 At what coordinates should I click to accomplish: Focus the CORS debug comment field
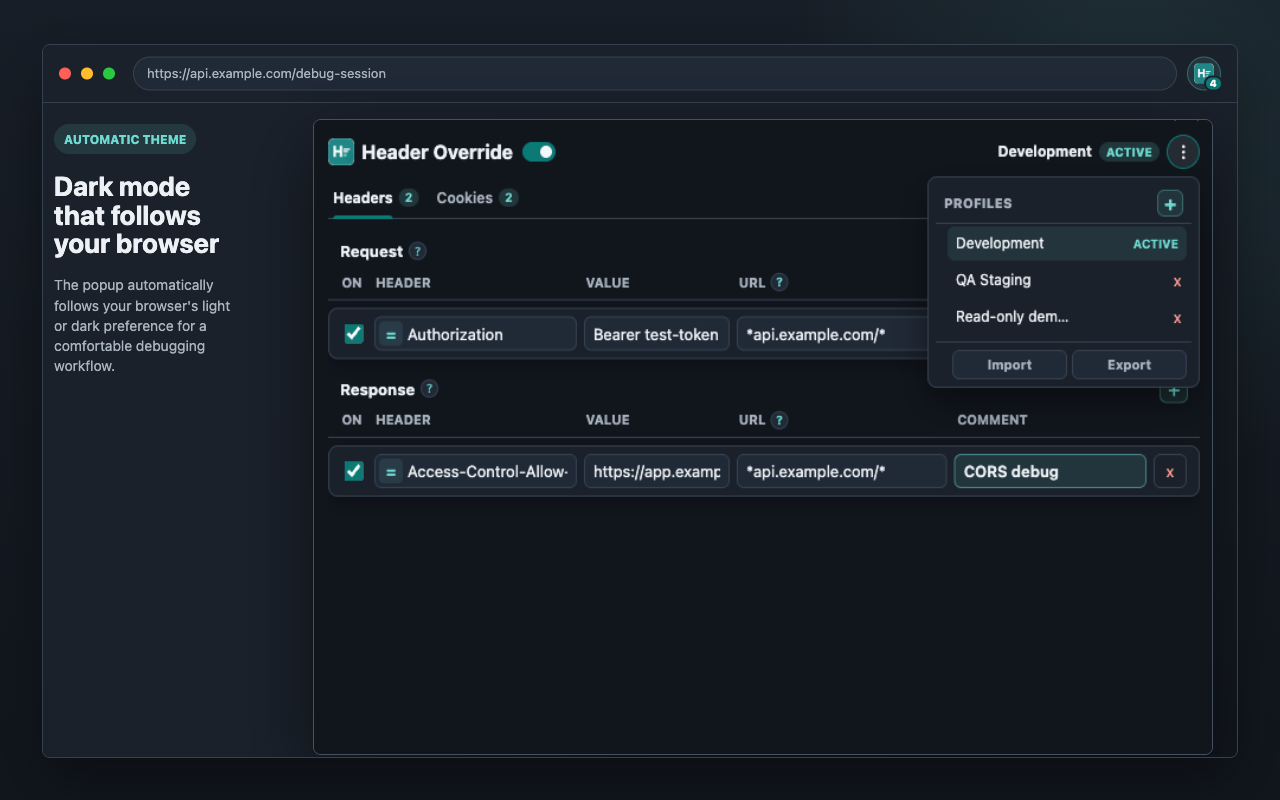[1050, 471]
